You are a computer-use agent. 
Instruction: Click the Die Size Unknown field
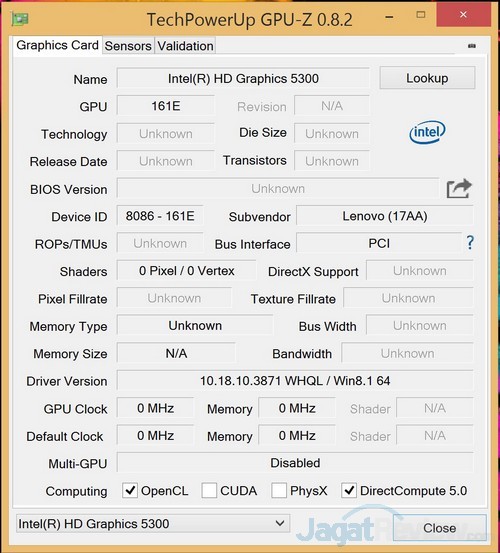coord(332,133)
